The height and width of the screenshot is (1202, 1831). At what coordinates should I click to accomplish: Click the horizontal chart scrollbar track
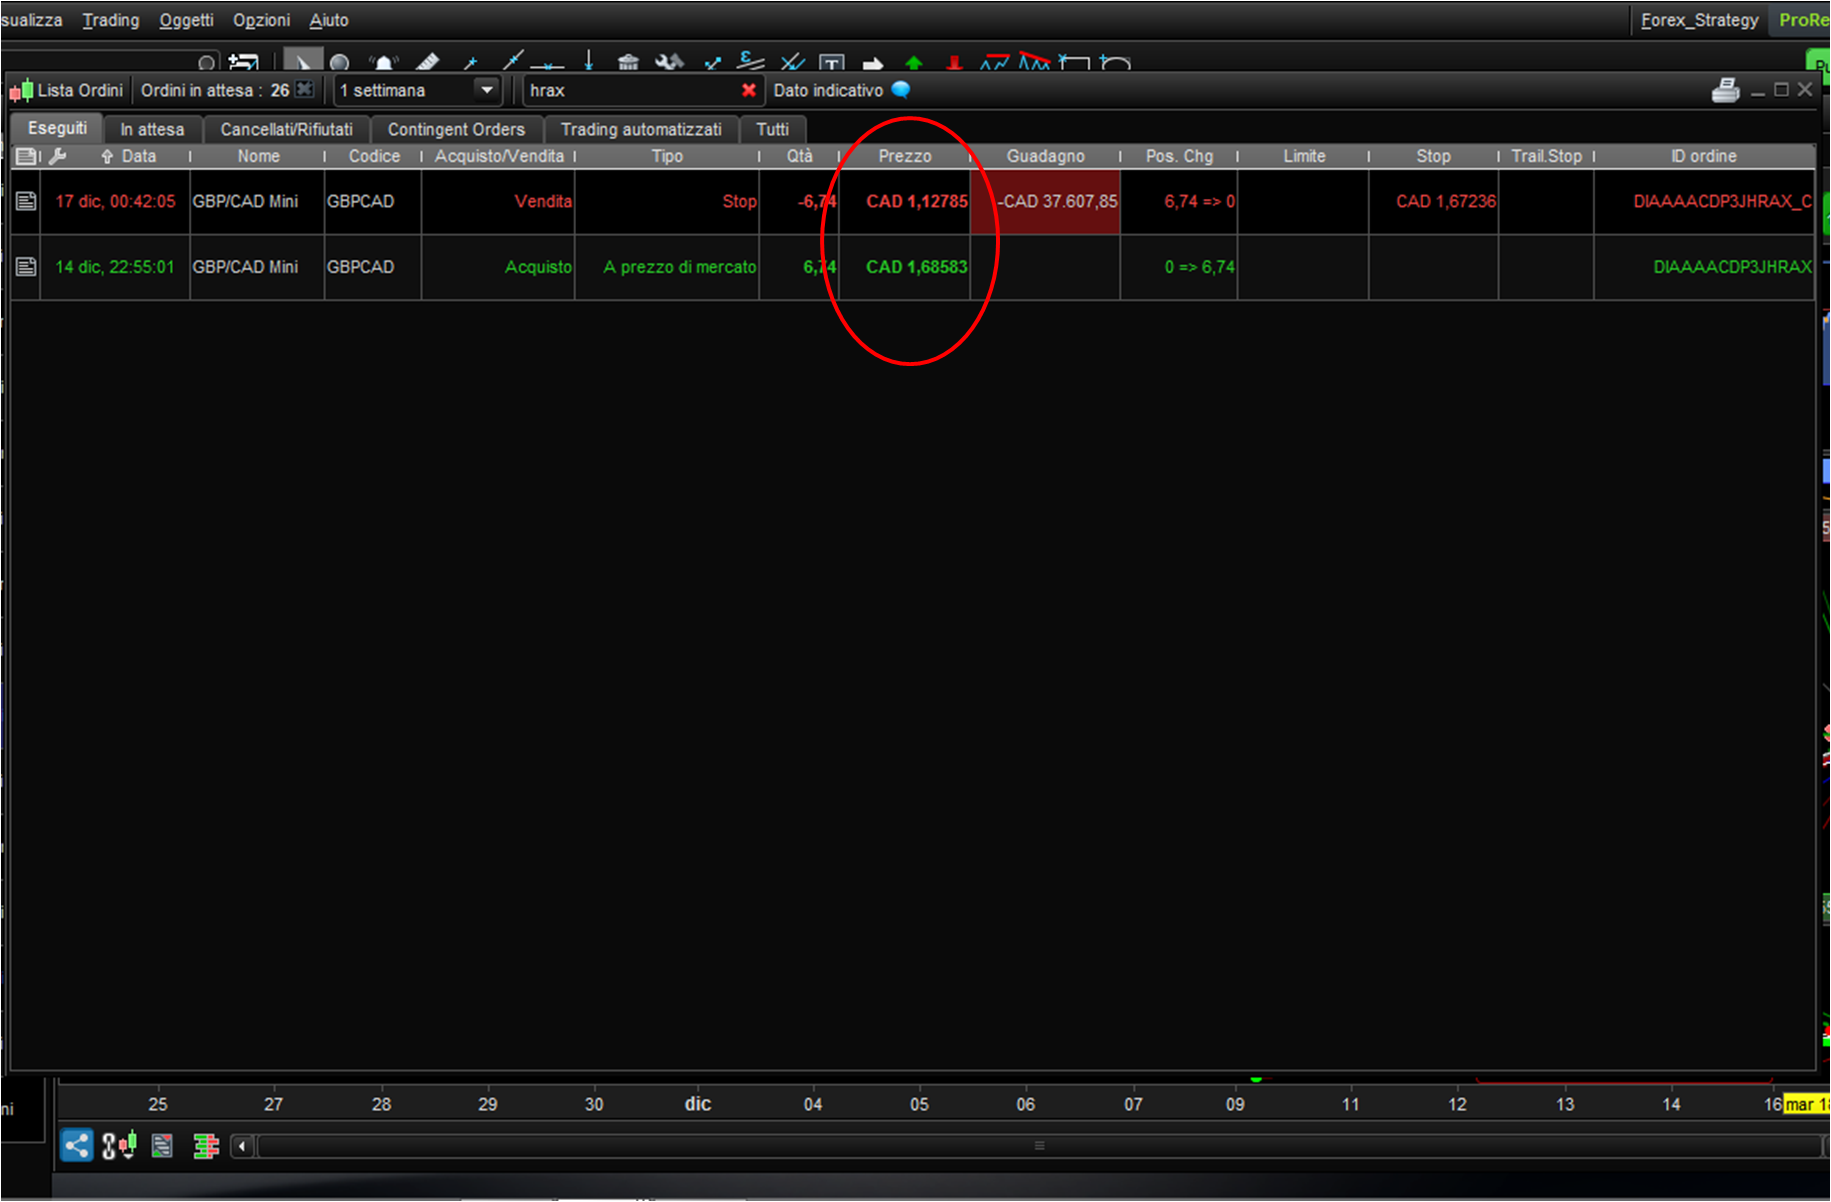point(1038,1146)
